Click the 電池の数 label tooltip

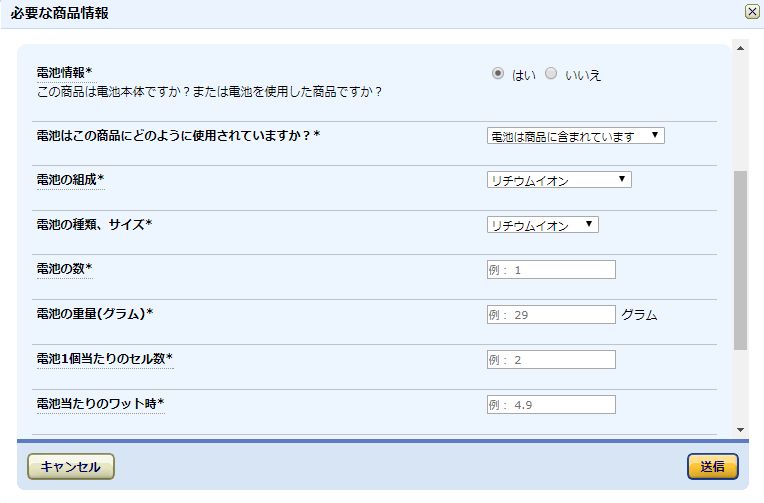[64, 269]
